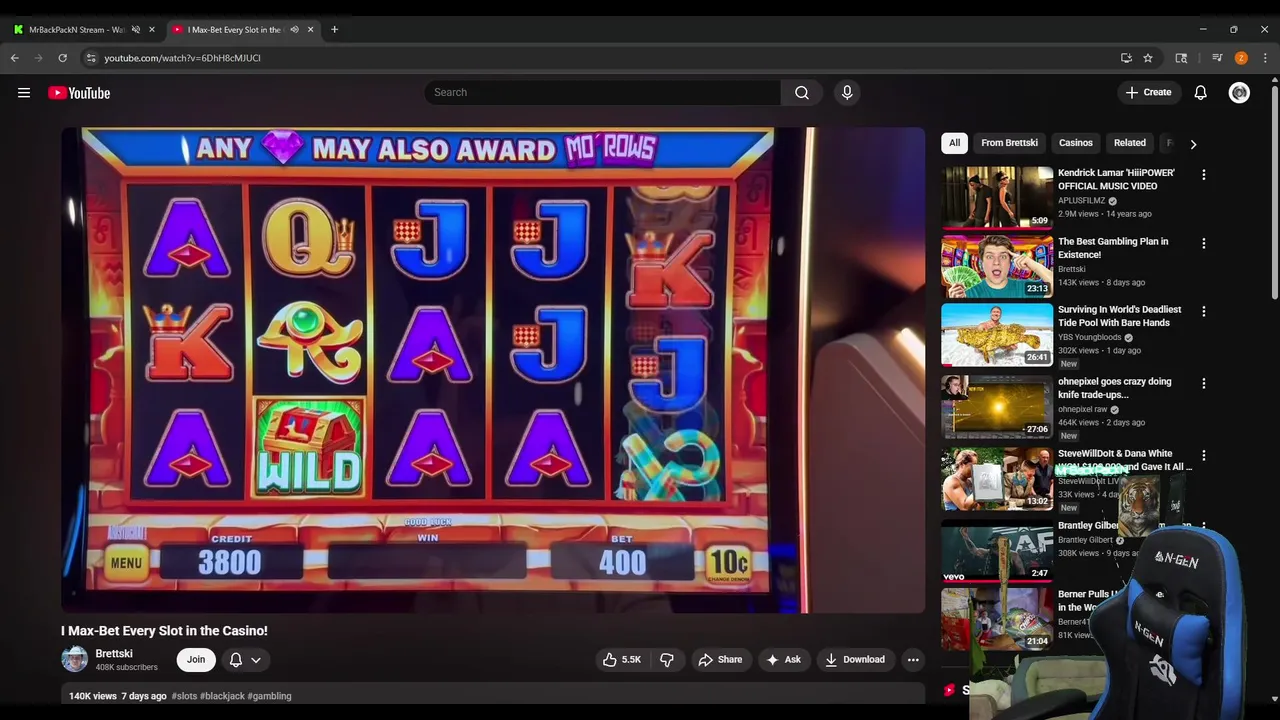Close the I Max-Bet Every Slot tab
This screenshot has height=720, width=1280.
click(x=310, y=29)
